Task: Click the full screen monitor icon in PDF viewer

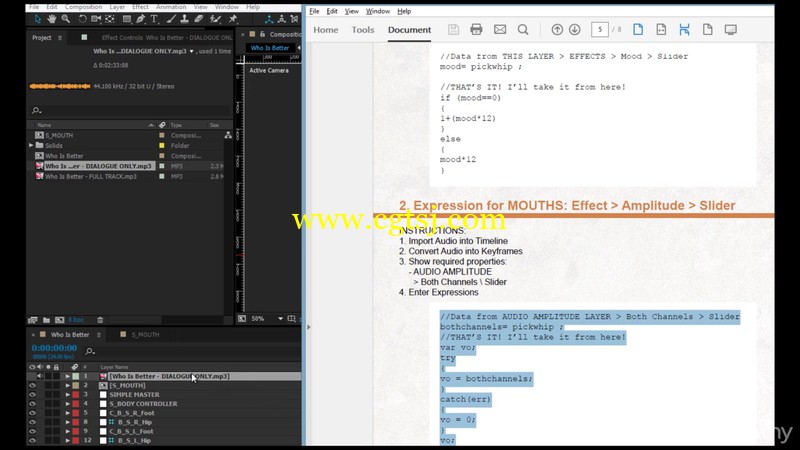Action: [x=731, y=30]
